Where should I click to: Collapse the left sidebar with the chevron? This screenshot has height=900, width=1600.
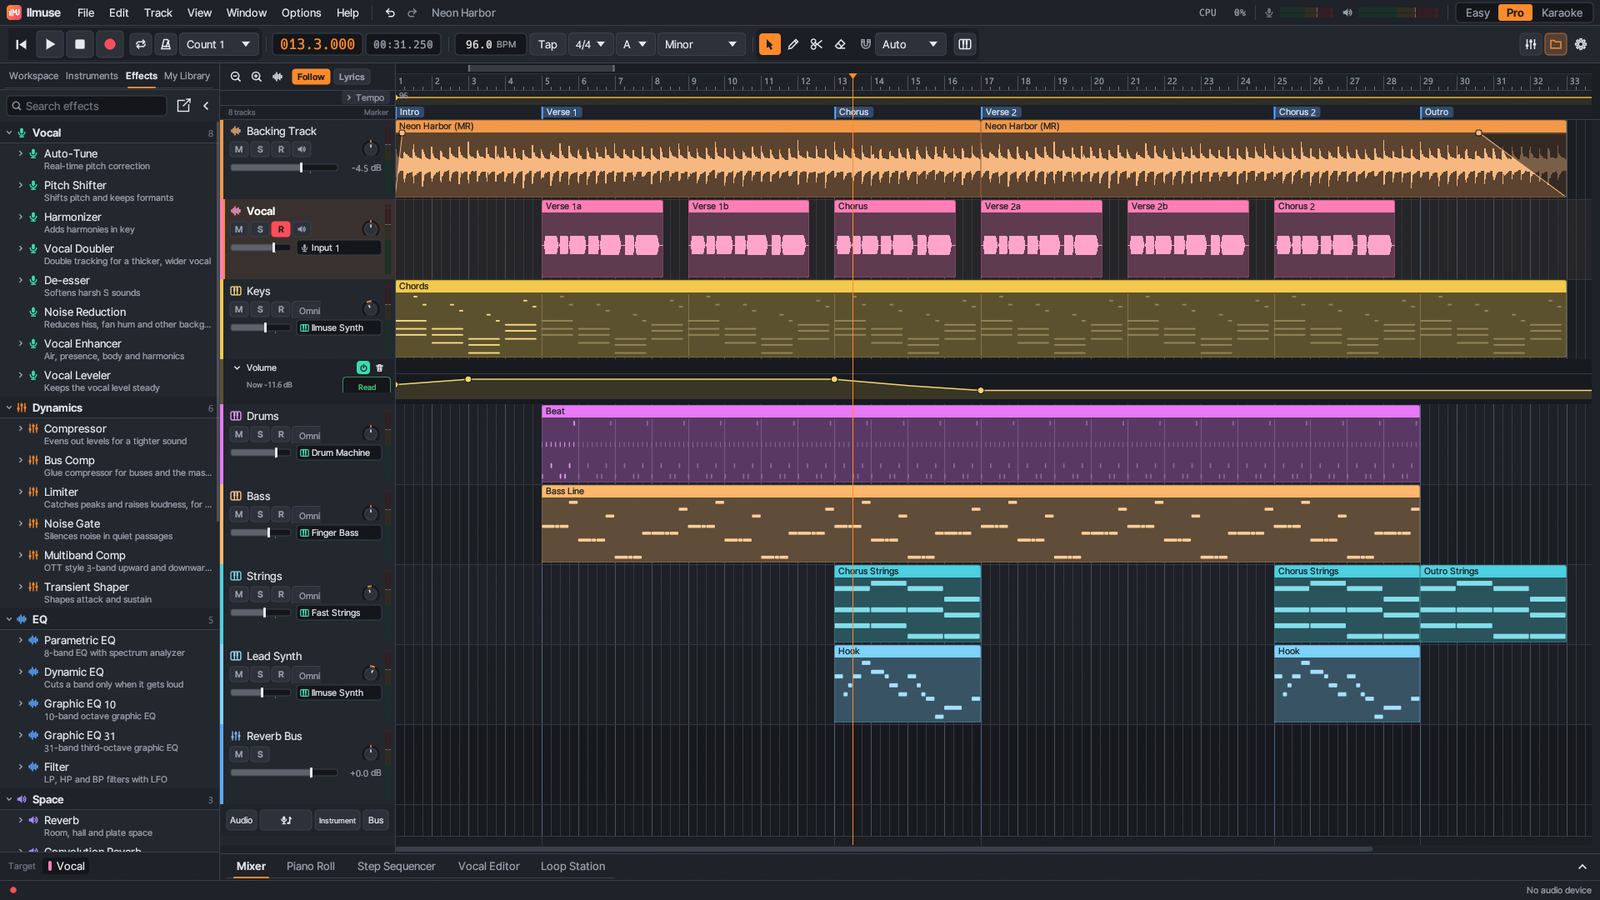point(206,105)
